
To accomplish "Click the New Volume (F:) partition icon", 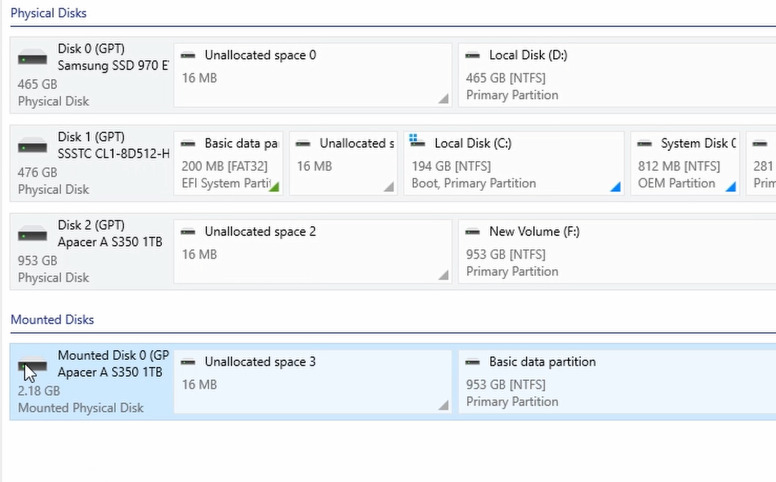I will click(x=473, y=231).
